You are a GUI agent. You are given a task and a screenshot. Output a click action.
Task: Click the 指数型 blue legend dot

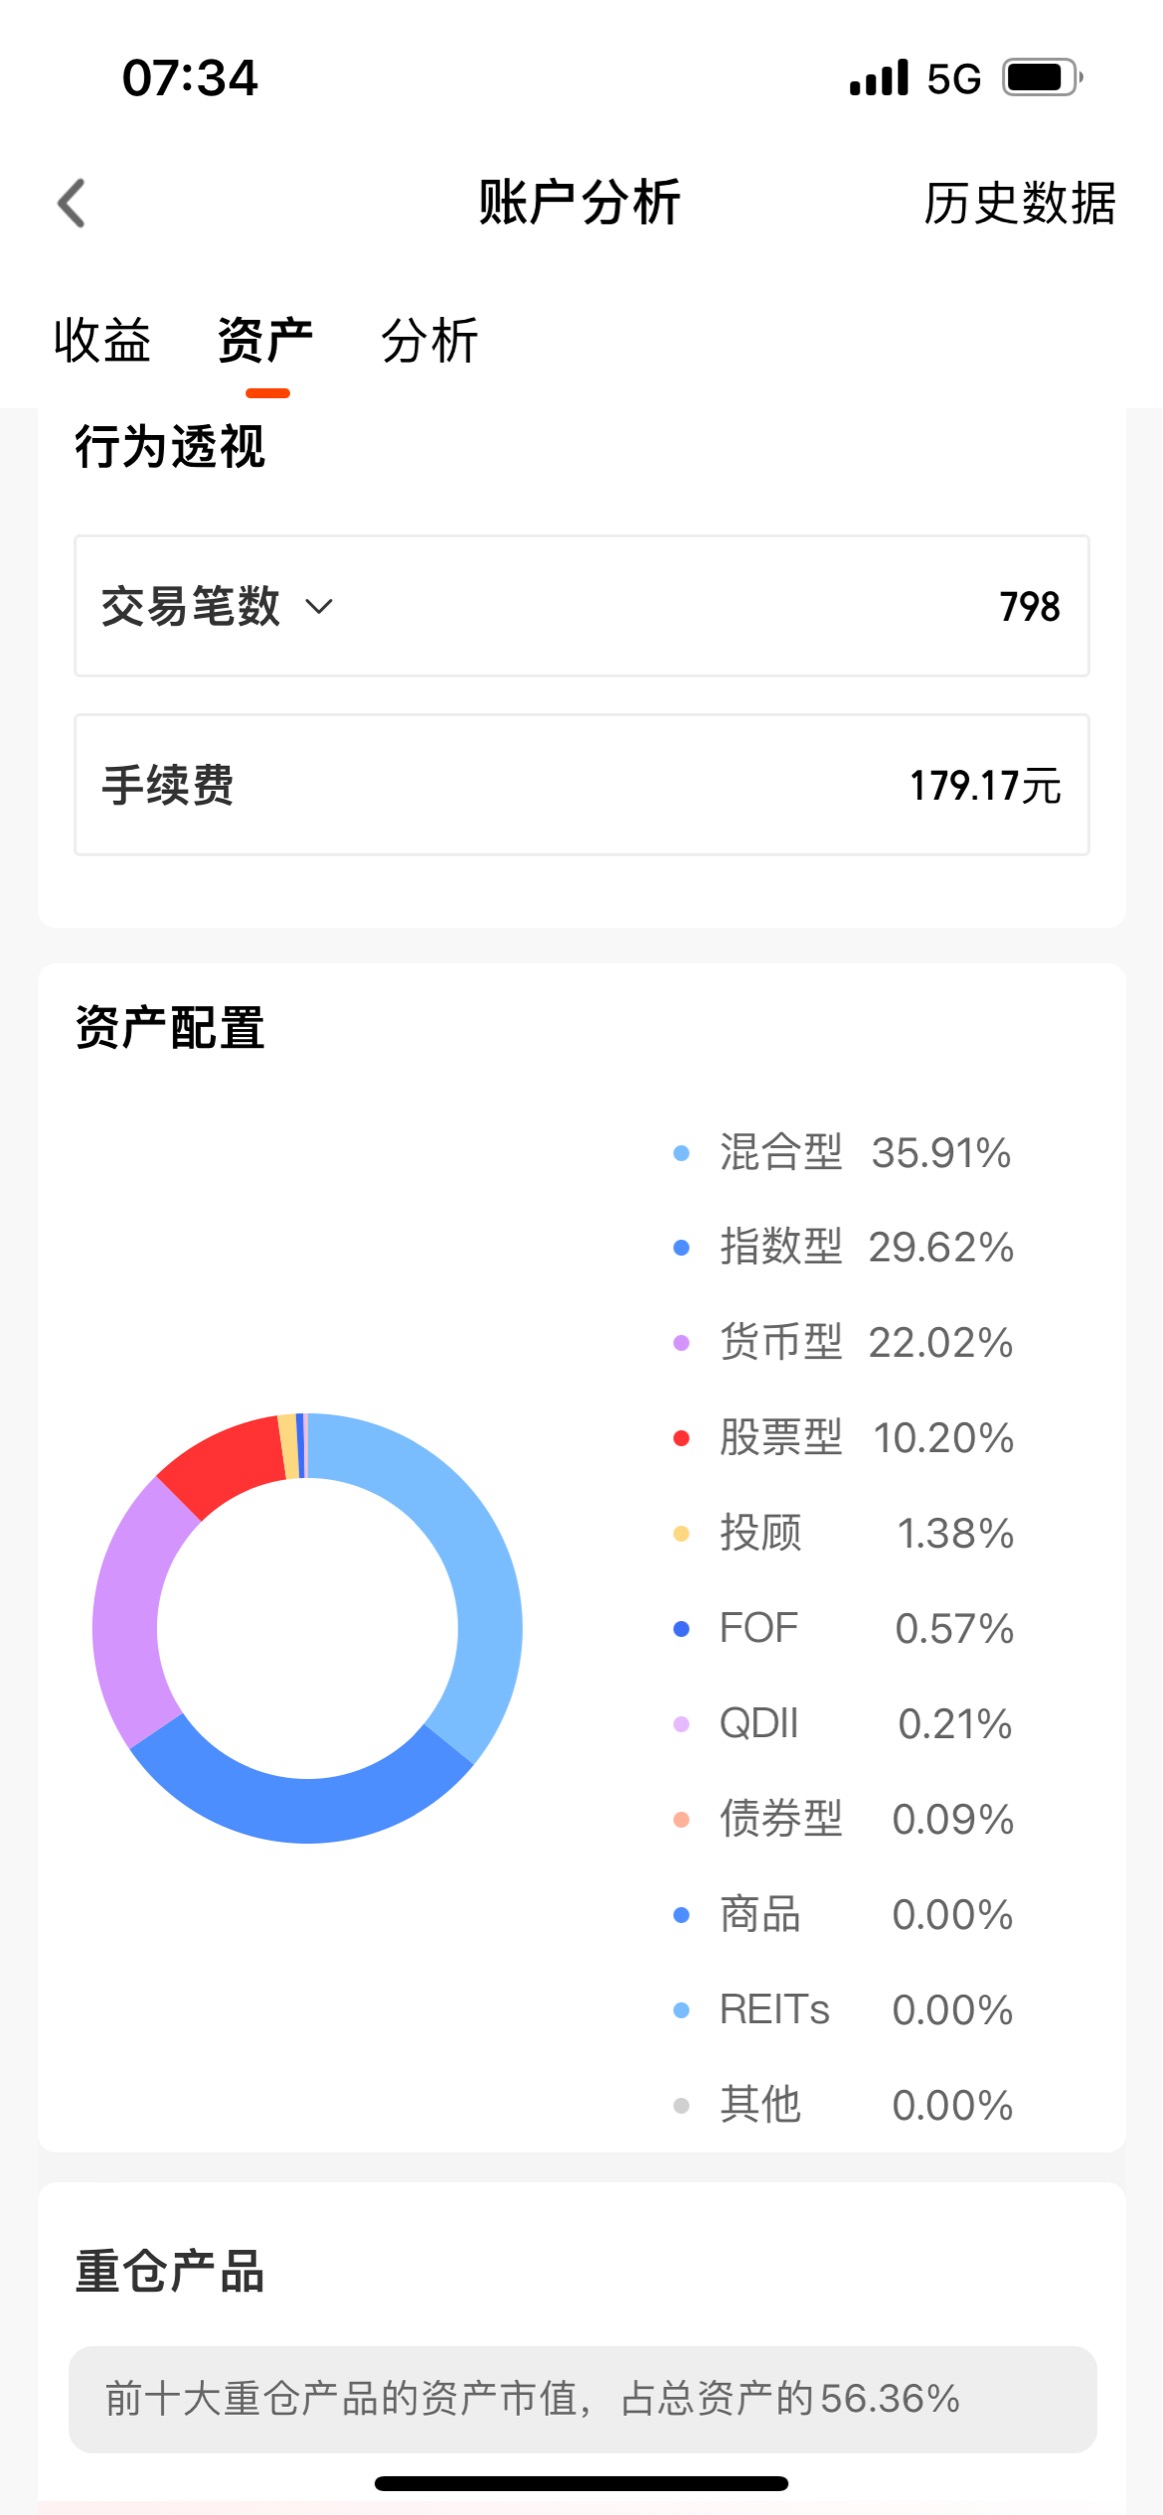click(x=682, y=1248)
